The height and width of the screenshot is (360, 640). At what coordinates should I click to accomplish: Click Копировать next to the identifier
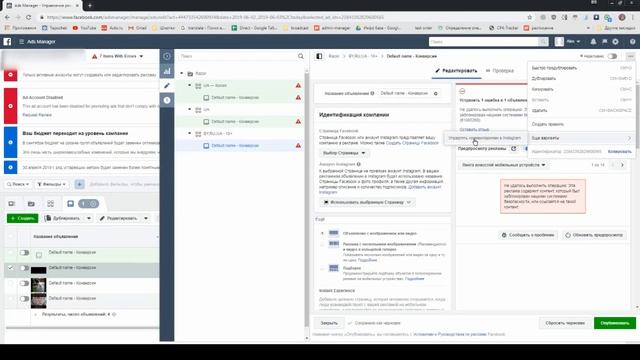620,151
